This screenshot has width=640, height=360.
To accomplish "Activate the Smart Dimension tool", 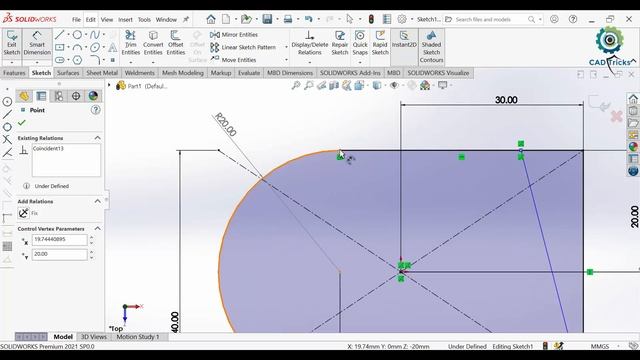I will (x=37, y=43).
